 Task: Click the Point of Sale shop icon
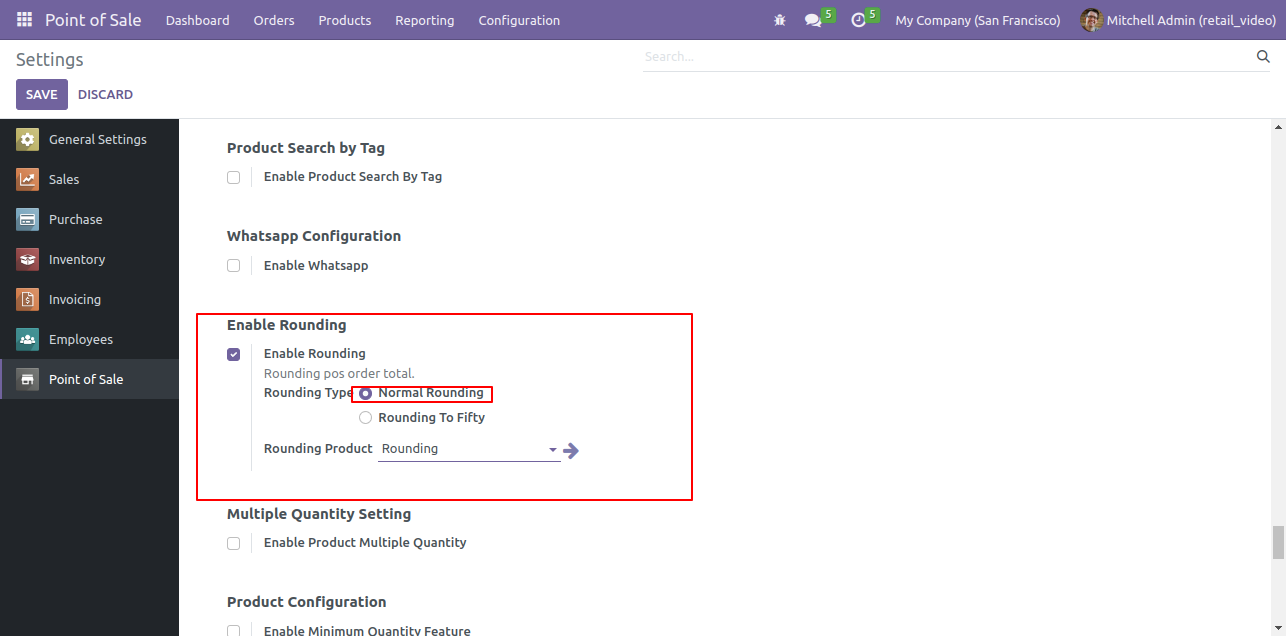28,380
